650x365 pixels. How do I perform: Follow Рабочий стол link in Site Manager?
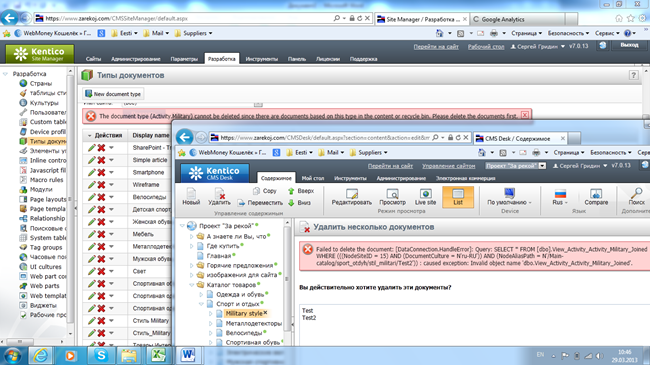tap(486, 47)
